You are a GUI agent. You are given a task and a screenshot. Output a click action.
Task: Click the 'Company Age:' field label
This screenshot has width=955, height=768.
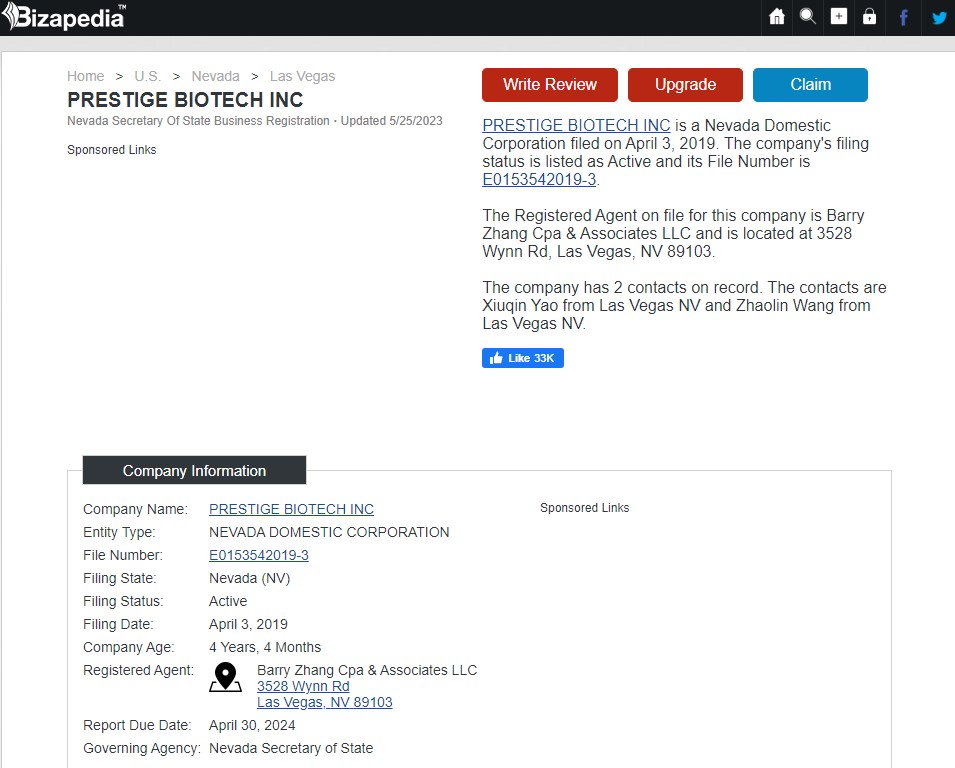coord(129,647)
